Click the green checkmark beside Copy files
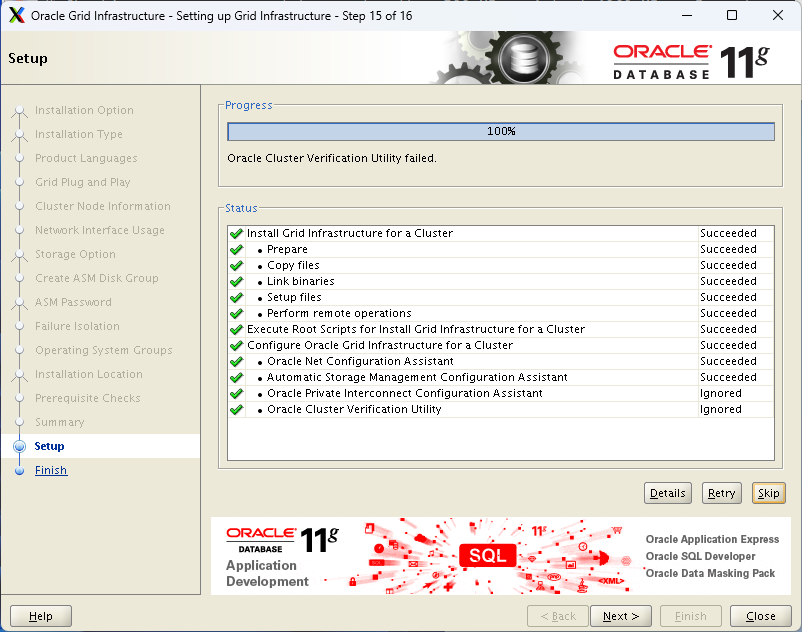802x632 pixels. (236, 265)
